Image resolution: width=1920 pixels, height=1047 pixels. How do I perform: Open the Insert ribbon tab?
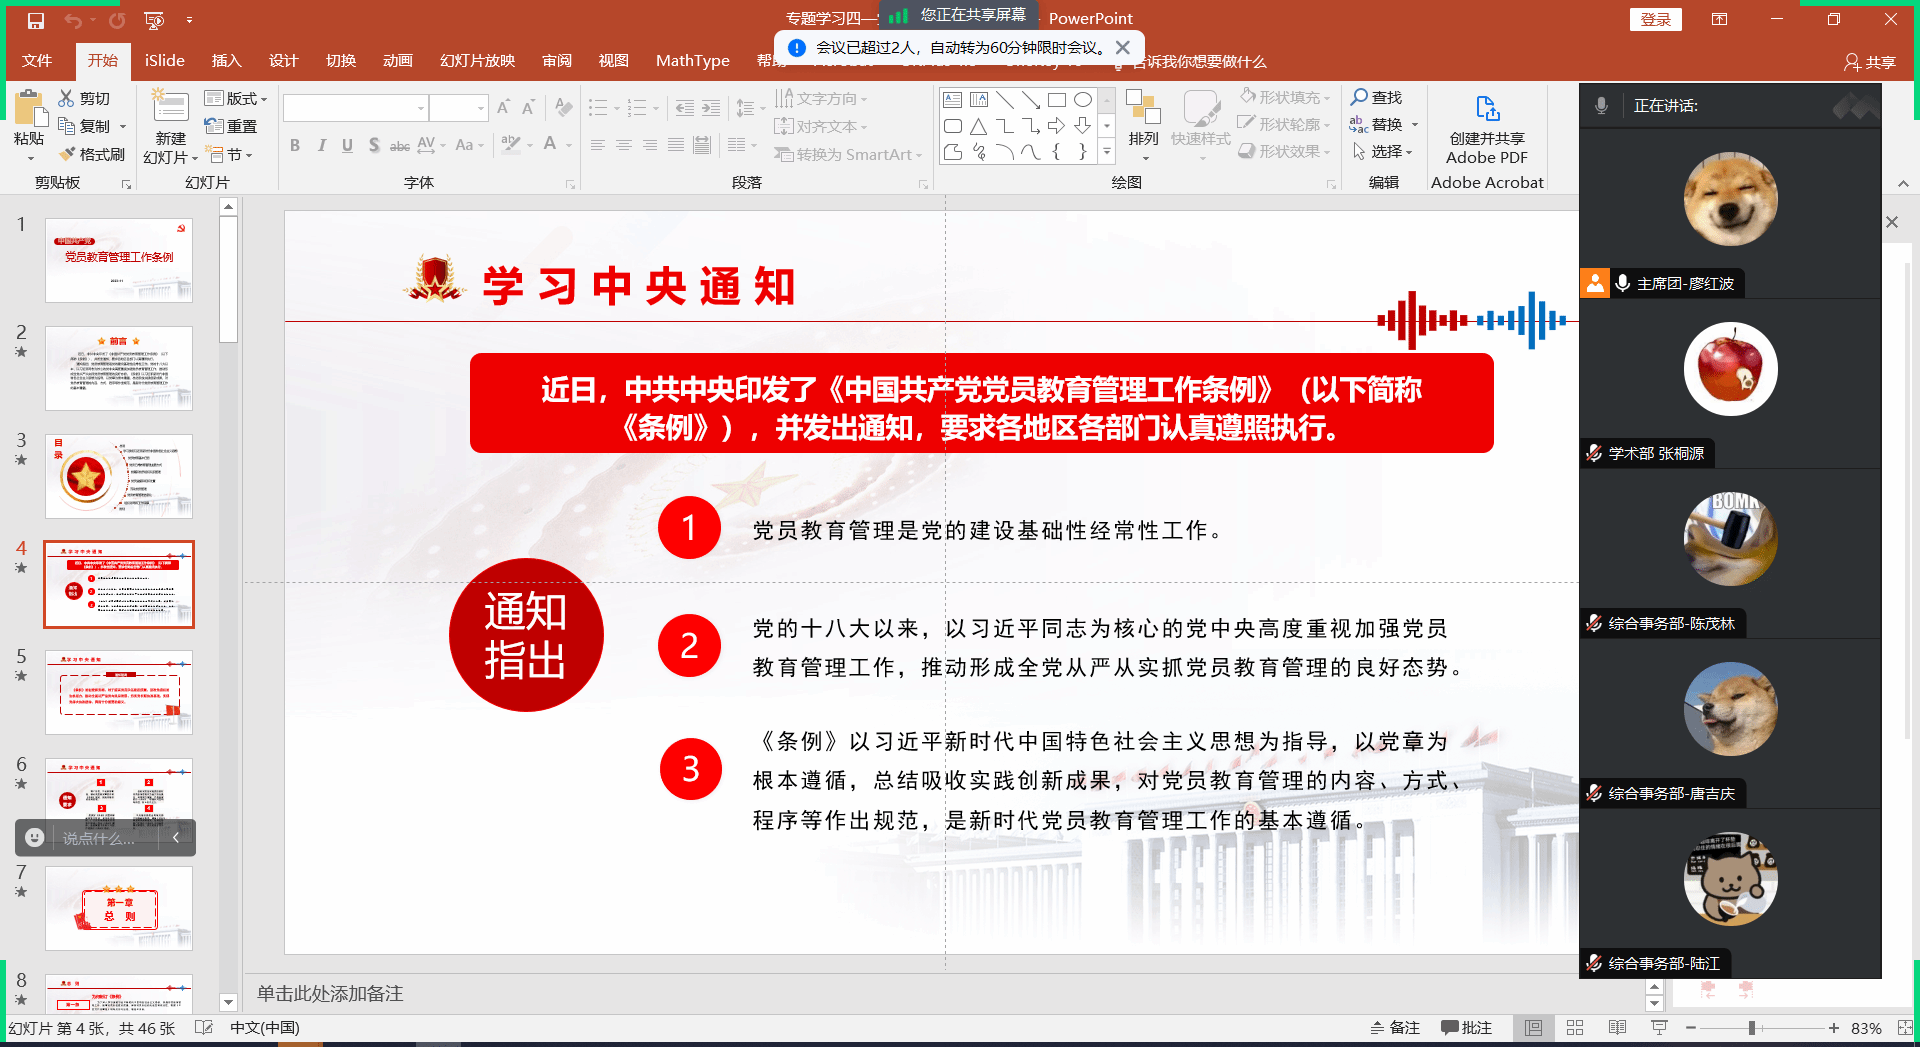tap(226, 61)
